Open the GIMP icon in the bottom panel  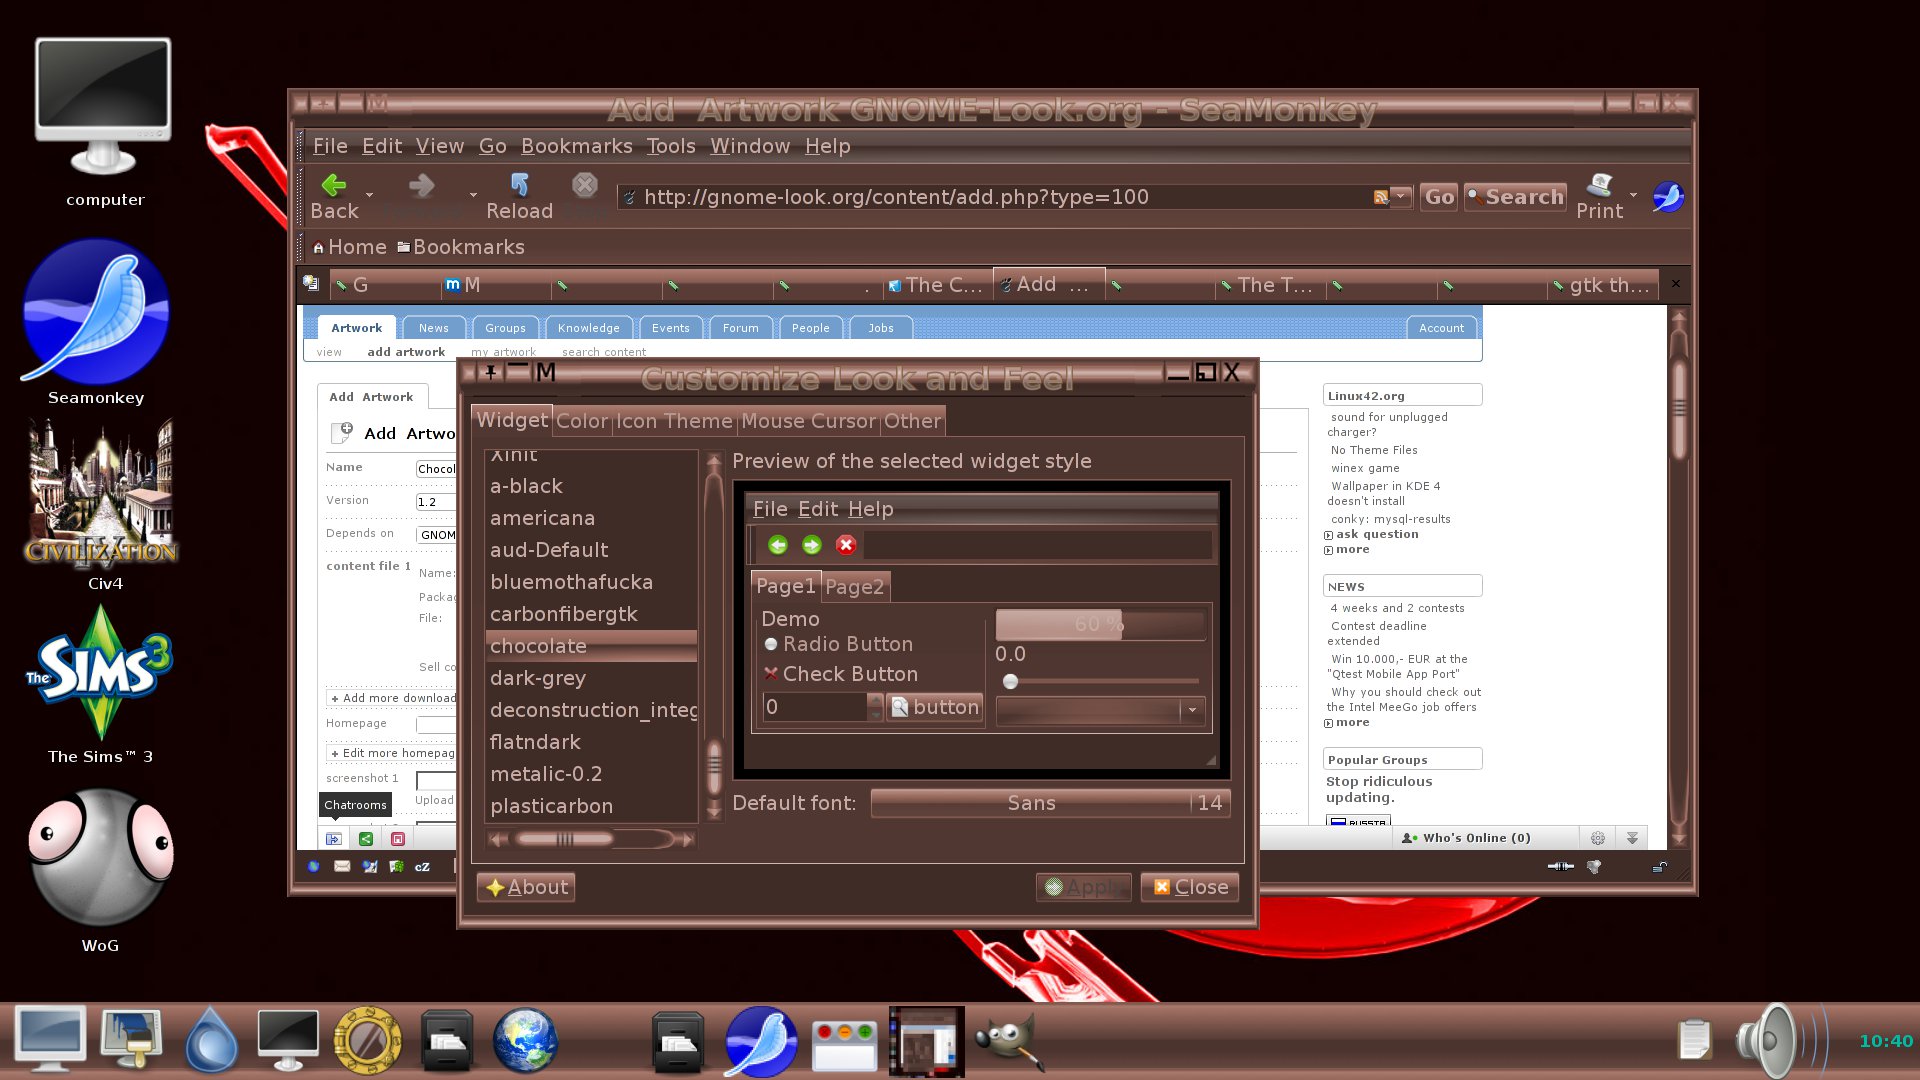coord(1008,1042)
